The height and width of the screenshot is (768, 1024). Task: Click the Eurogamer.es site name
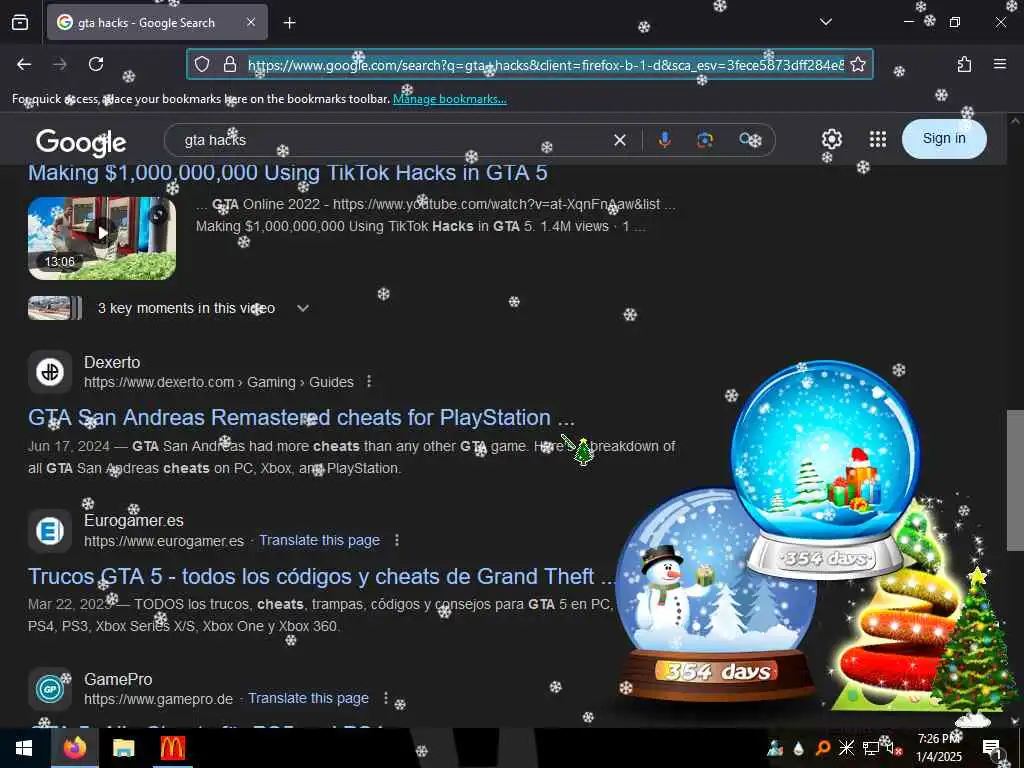134,521
